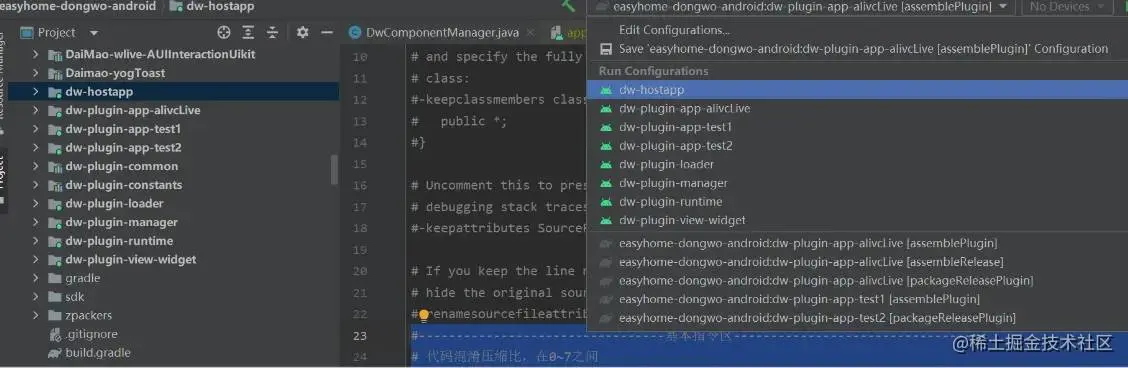Image resolution: width=1128 pixels, height=368 pixels.
Task: Choose alivcLive [packageReleasePlugin] Gradle configuration
Action: [x=857, y=281]
